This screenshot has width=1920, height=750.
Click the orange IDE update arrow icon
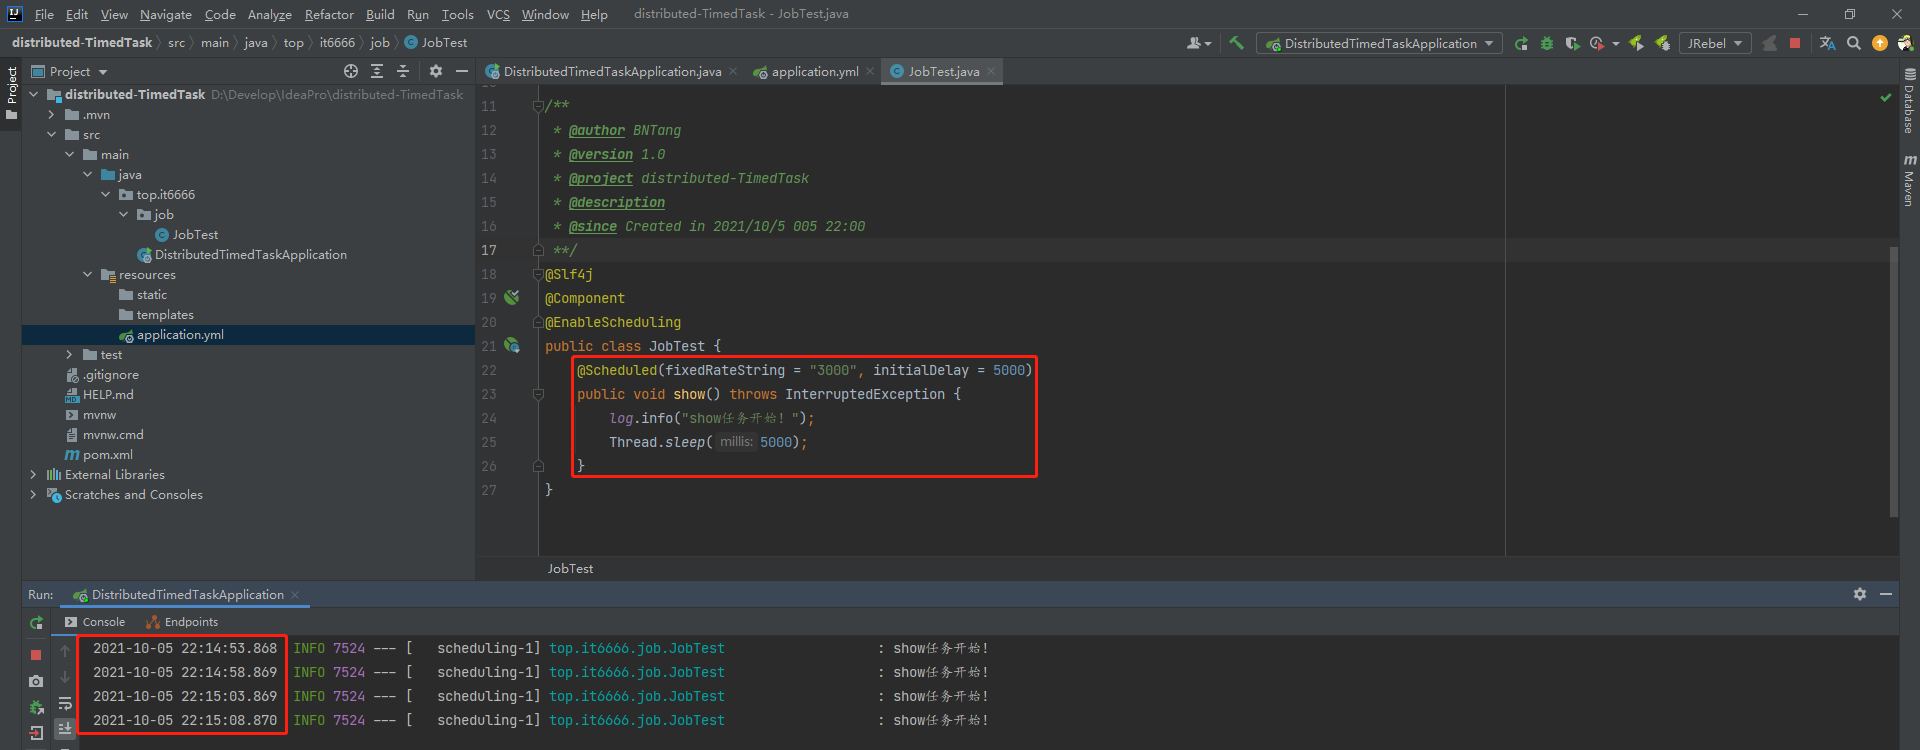[x=1880, y=43]
